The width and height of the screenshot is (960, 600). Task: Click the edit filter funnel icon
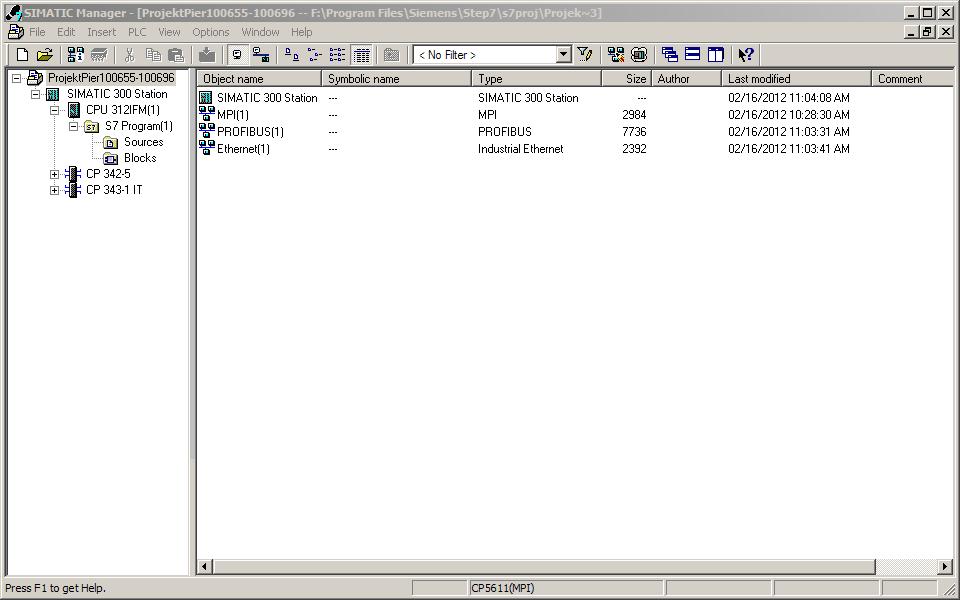click(x=585, y=55)
